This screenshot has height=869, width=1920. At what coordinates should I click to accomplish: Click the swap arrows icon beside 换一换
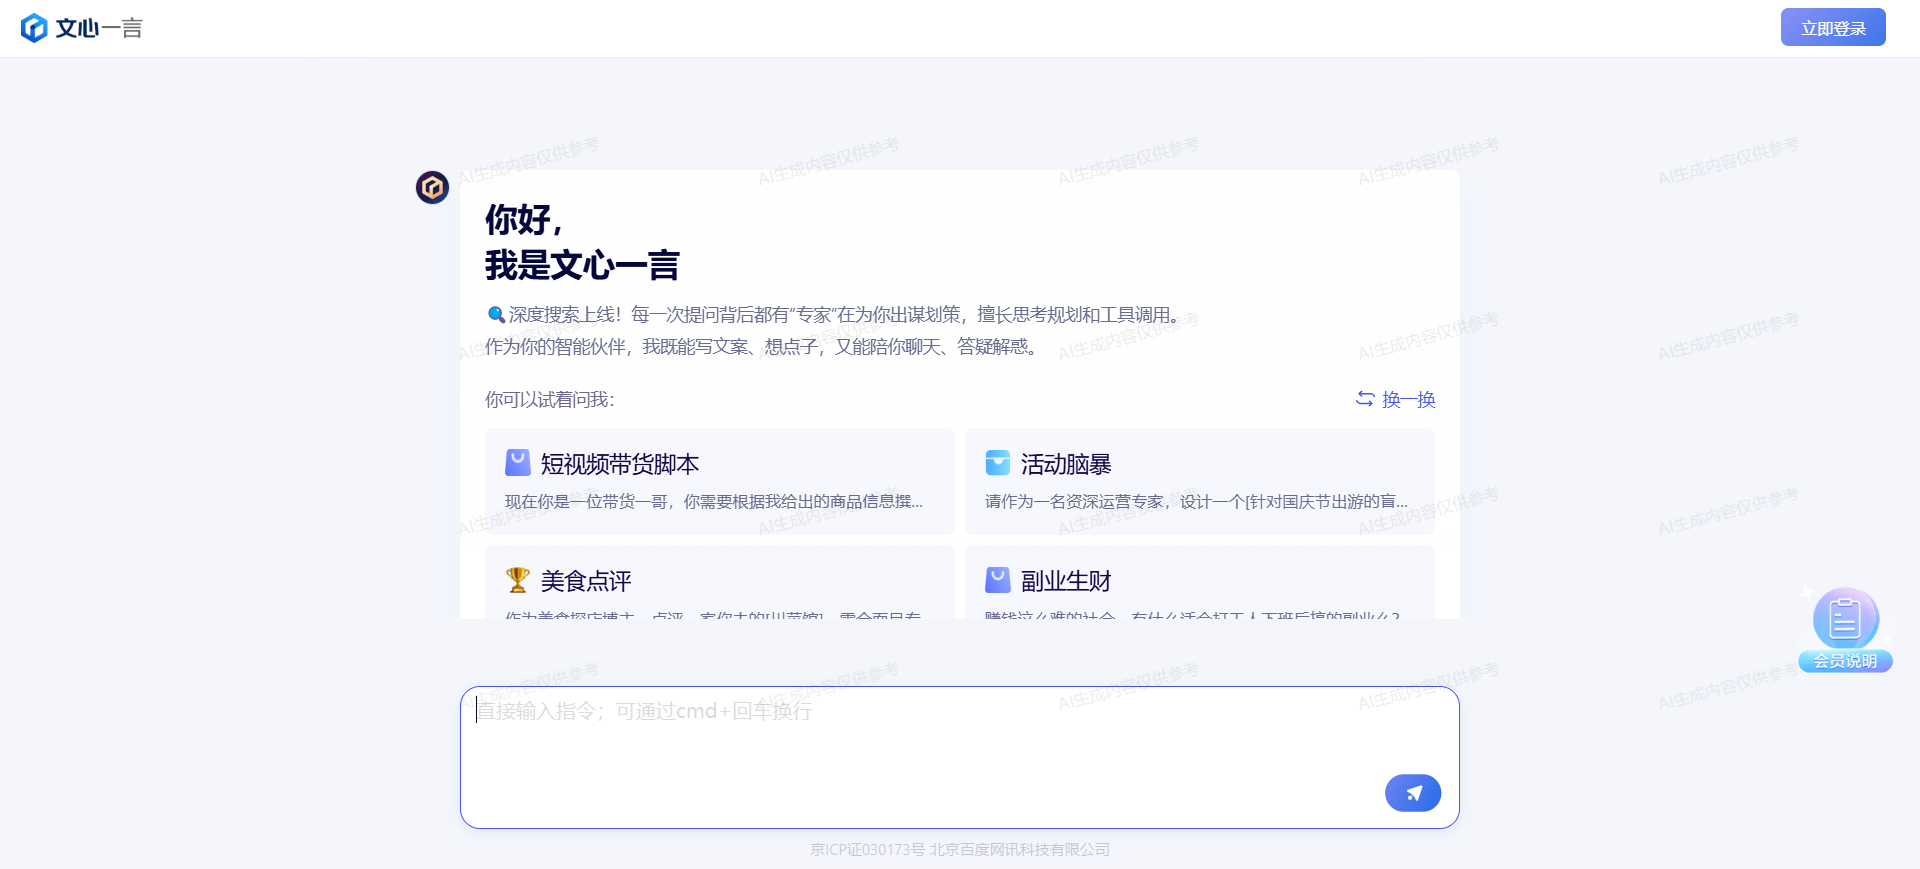point(1365,399)
